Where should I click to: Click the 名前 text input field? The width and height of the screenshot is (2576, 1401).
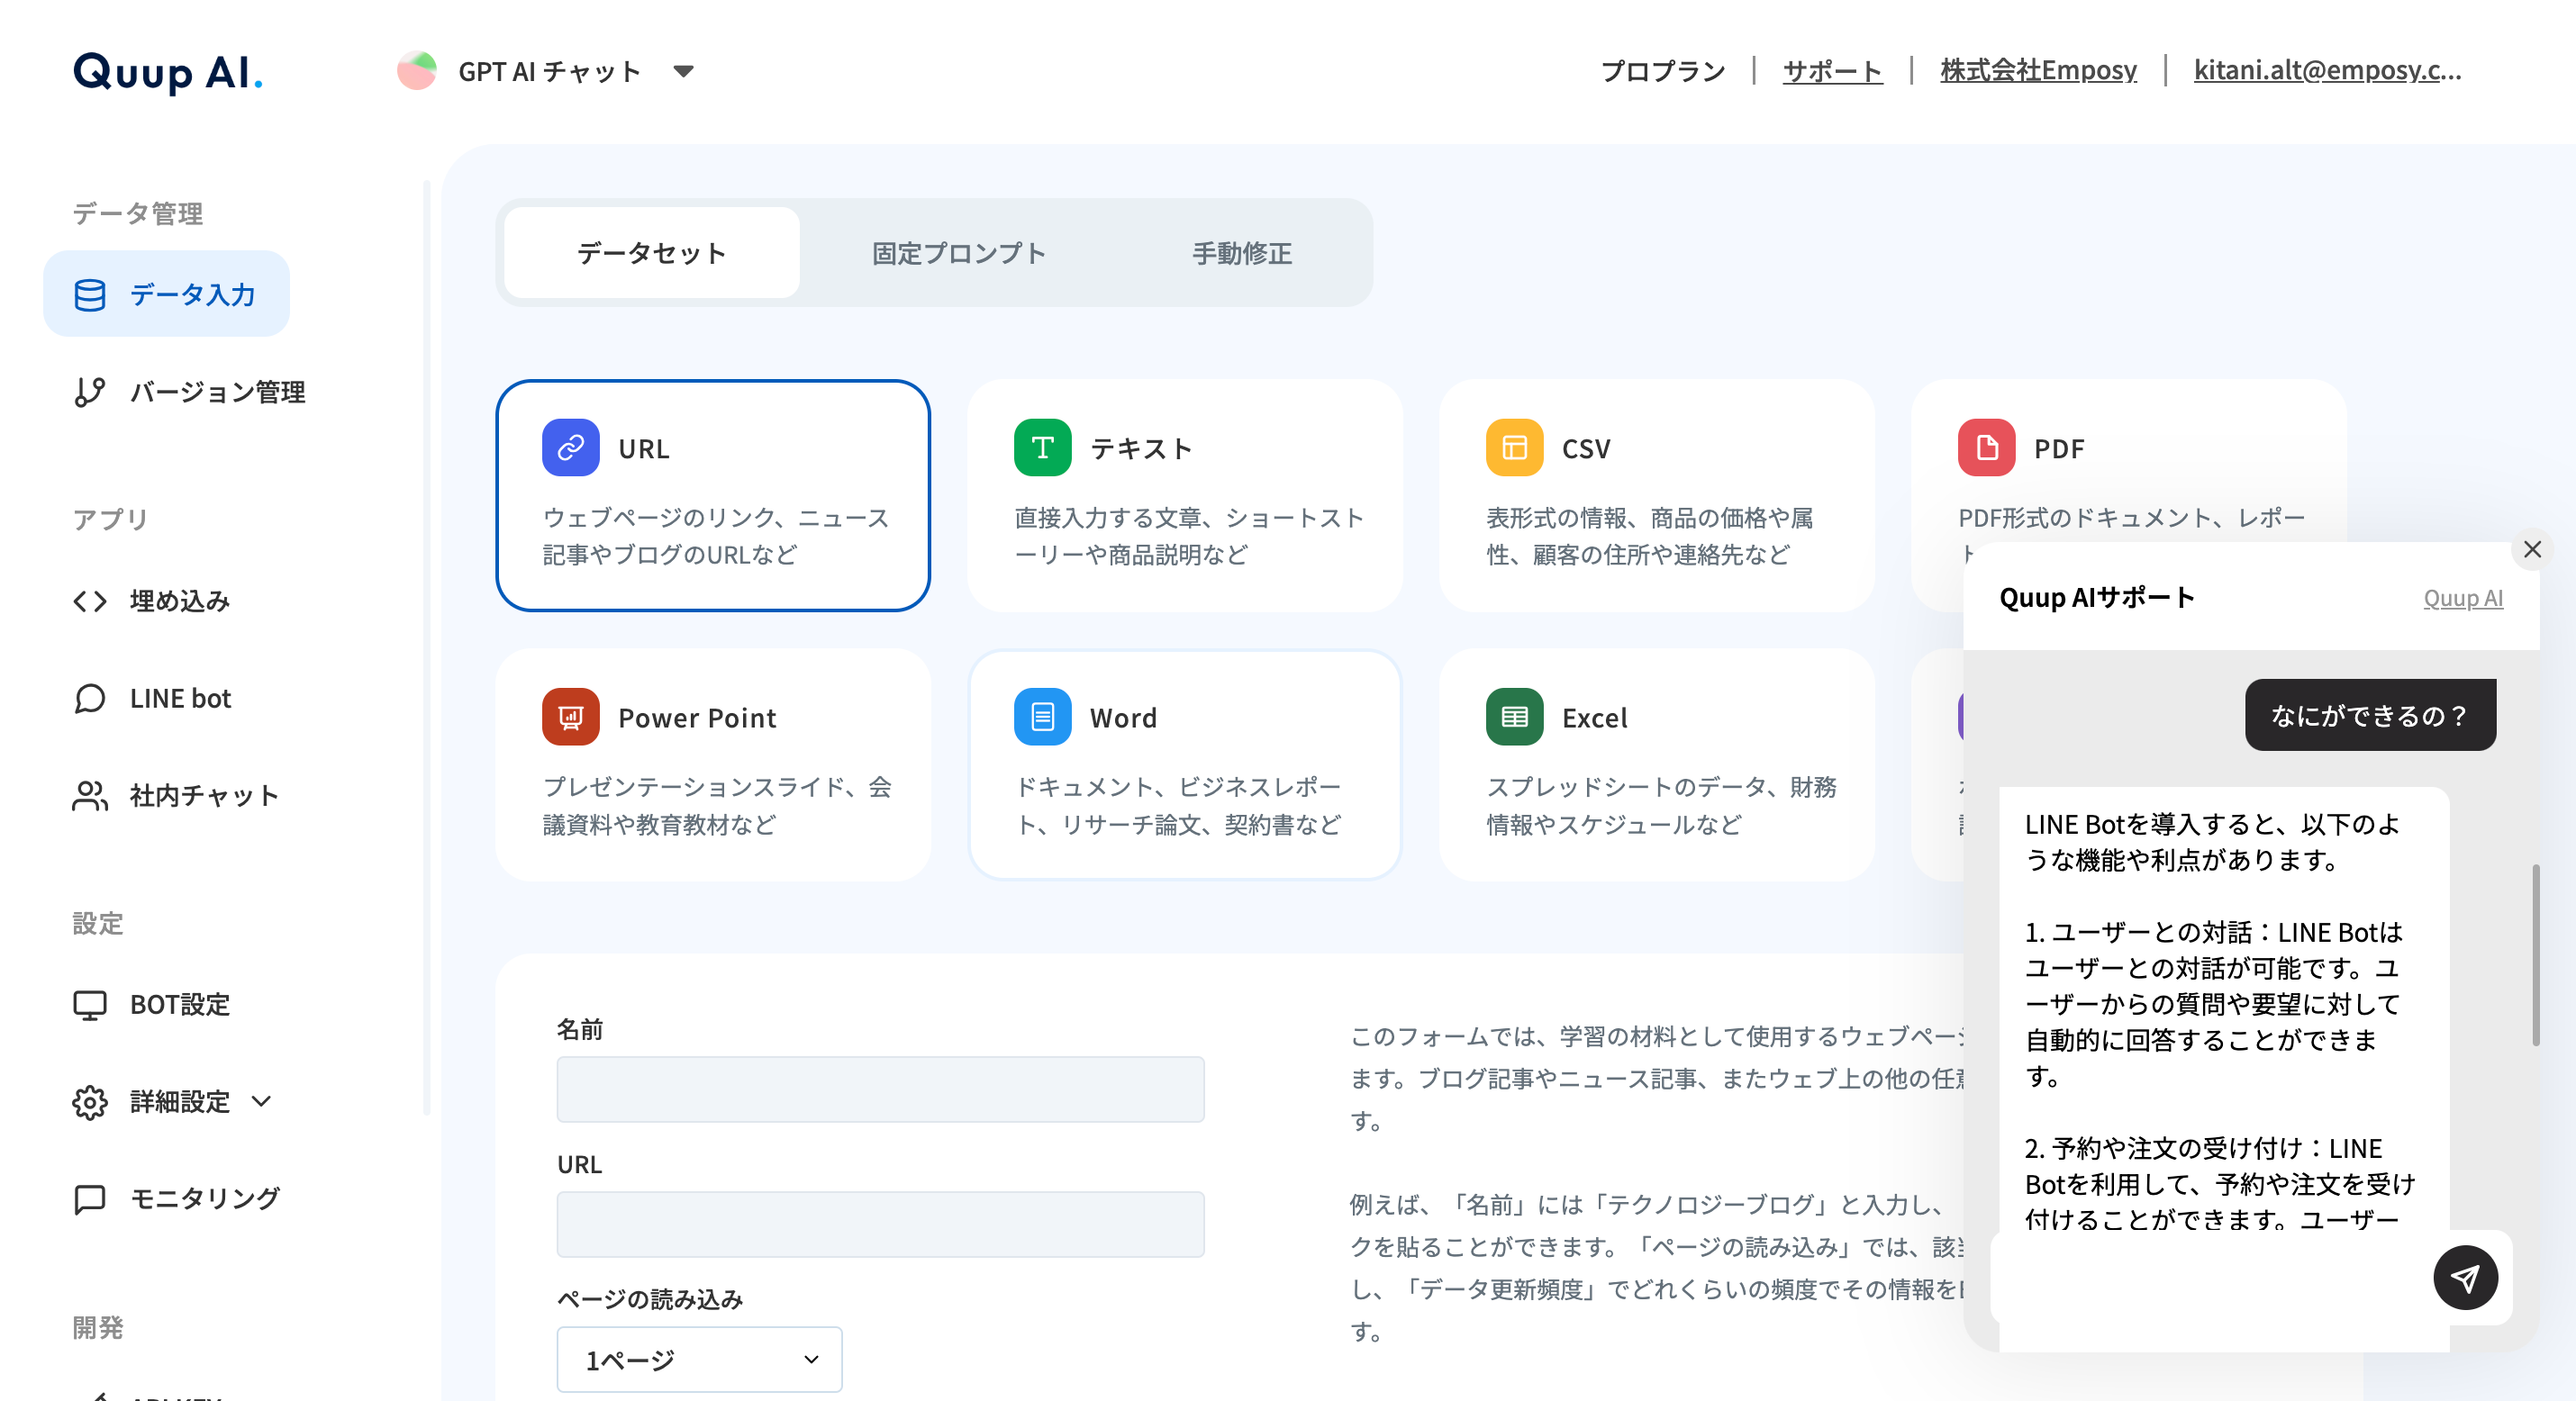coord(880,1089)
